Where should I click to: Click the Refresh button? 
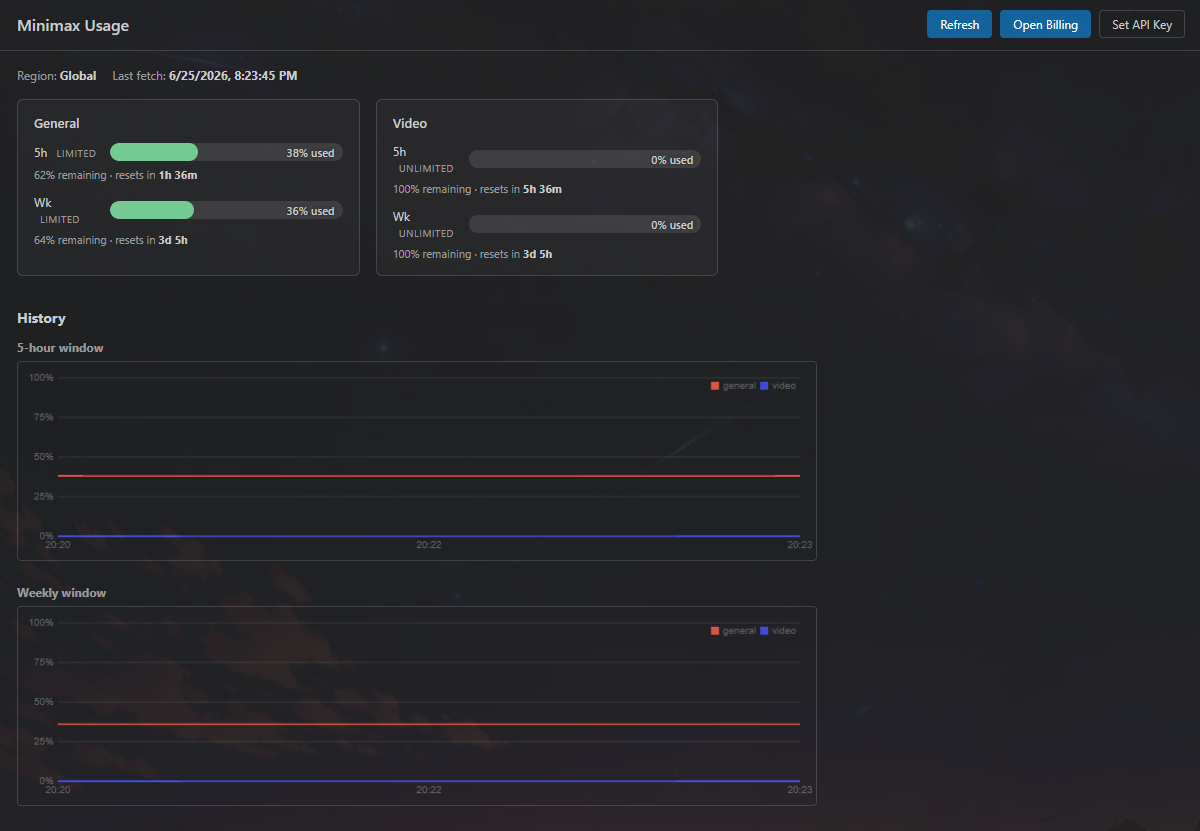[959, 25]
